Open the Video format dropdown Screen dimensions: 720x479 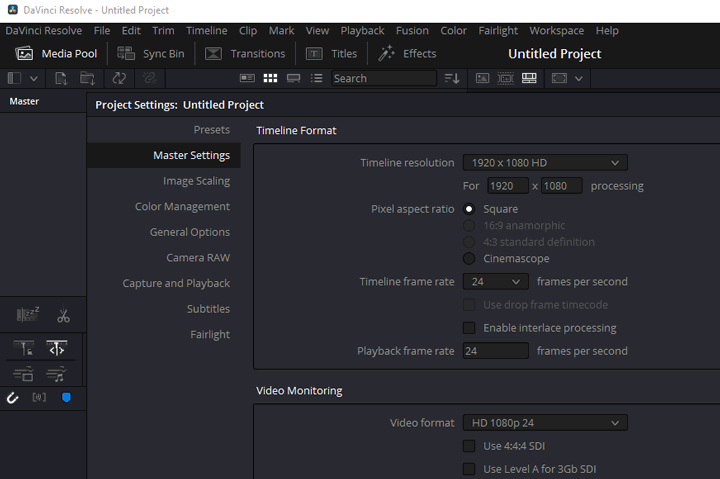(x=544, y=423)
